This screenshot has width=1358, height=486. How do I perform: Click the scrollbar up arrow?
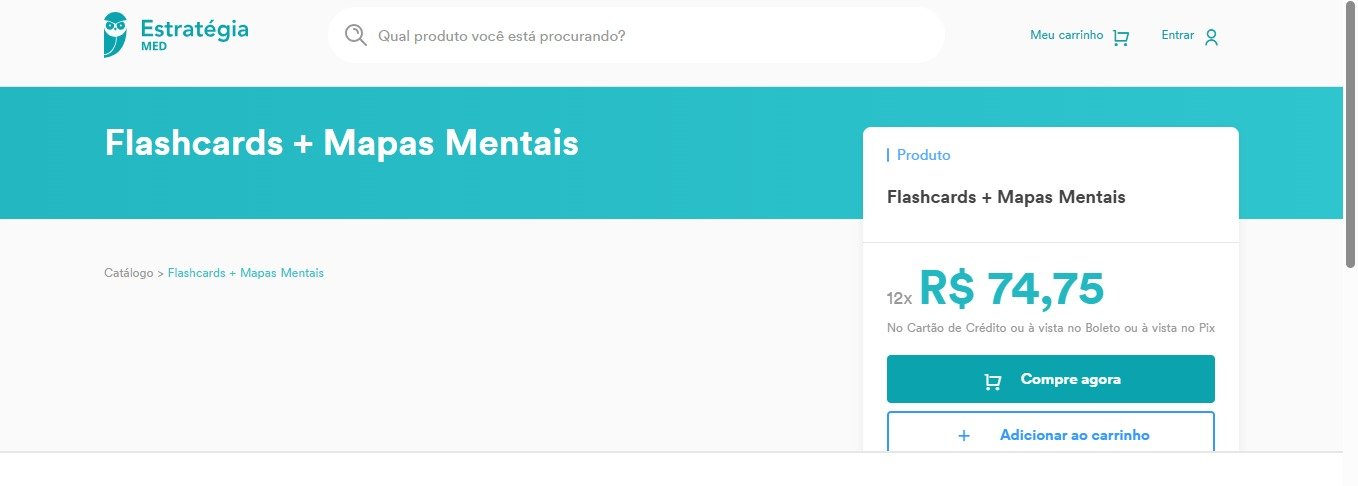(1349, 7)
